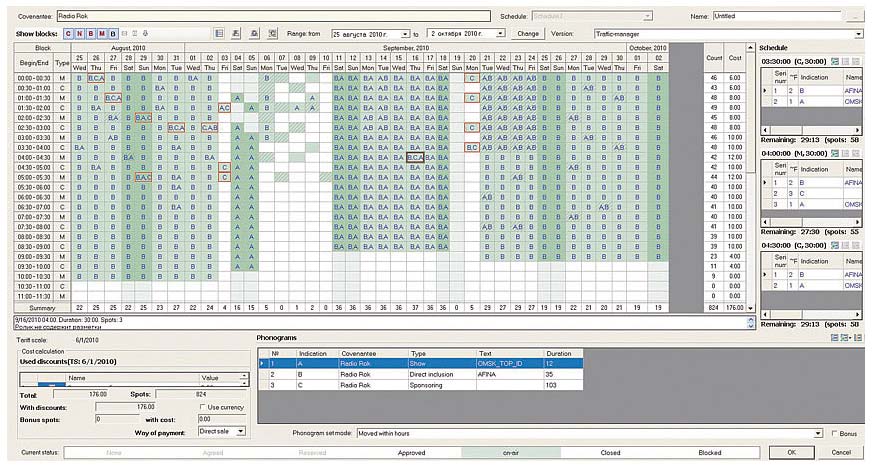Click the ellipsis button next to Name field
The image size is (873, 469).
pyautogui.click(x=854, y=17)
